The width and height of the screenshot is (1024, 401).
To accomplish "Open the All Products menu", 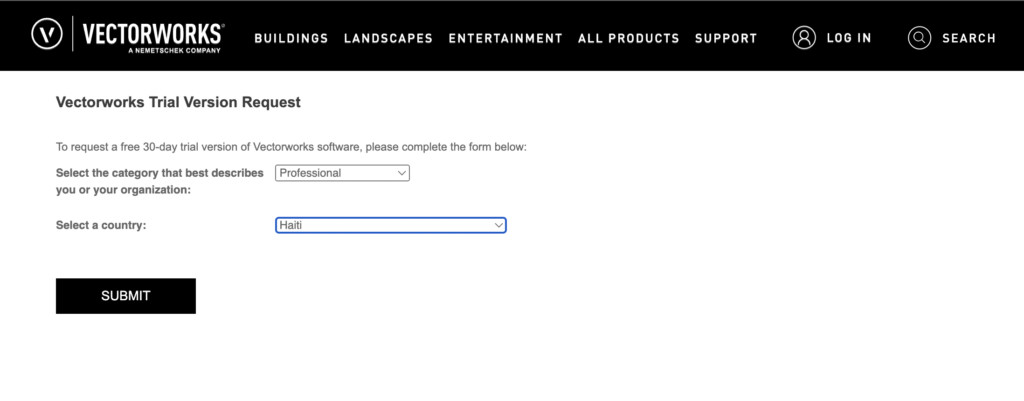I will pyautogui.click(x=629, y=39).
